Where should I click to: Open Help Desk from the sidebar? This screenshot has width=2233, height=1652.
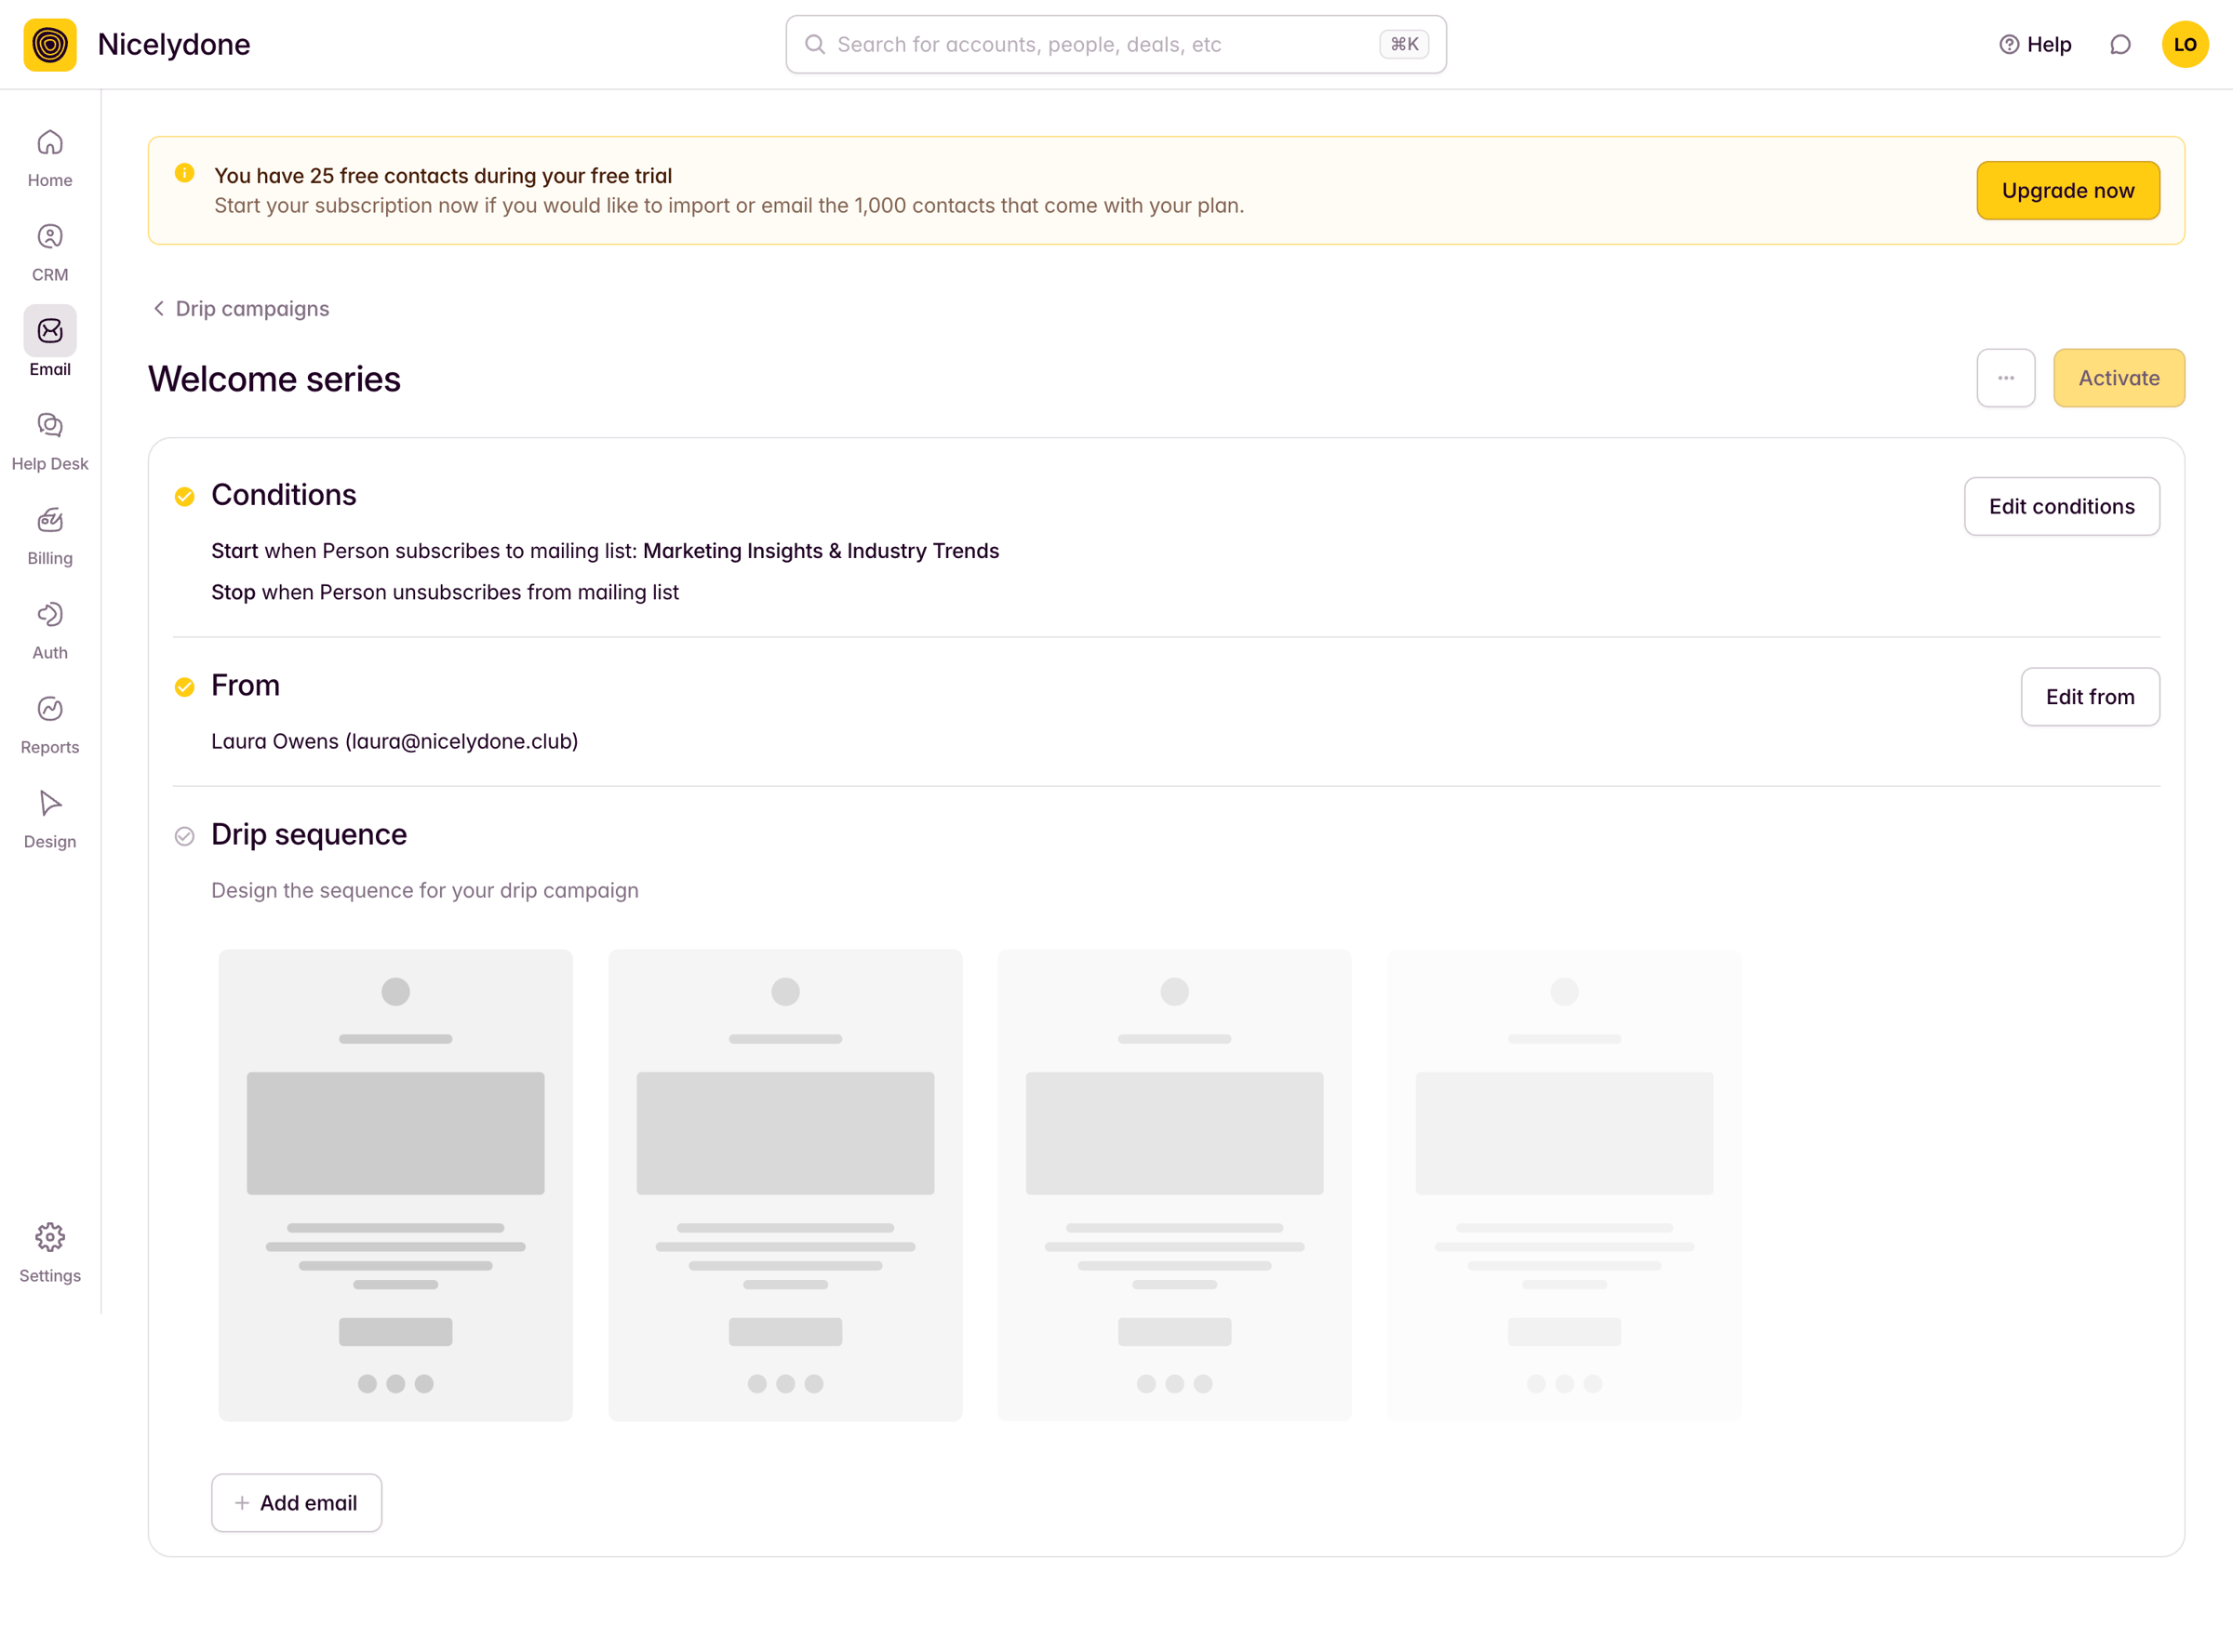[x=50, y=442]
